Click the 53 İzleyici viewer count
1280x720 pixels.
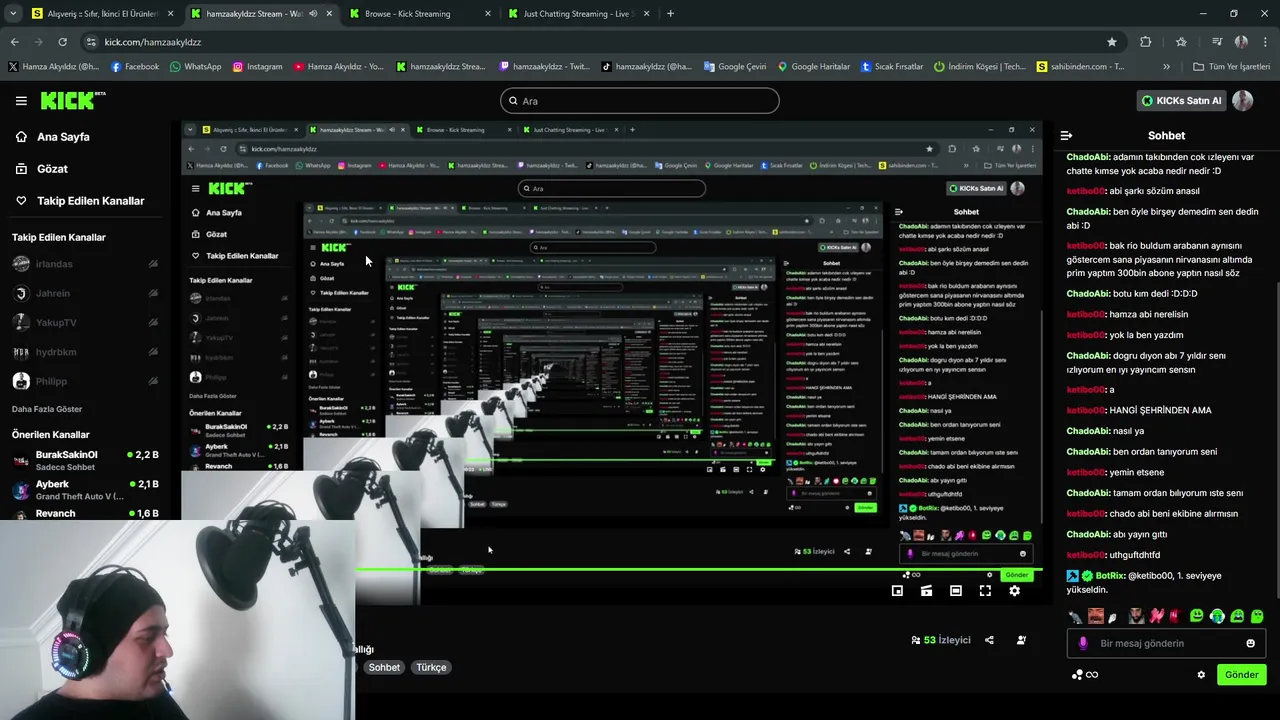point(941,640)
